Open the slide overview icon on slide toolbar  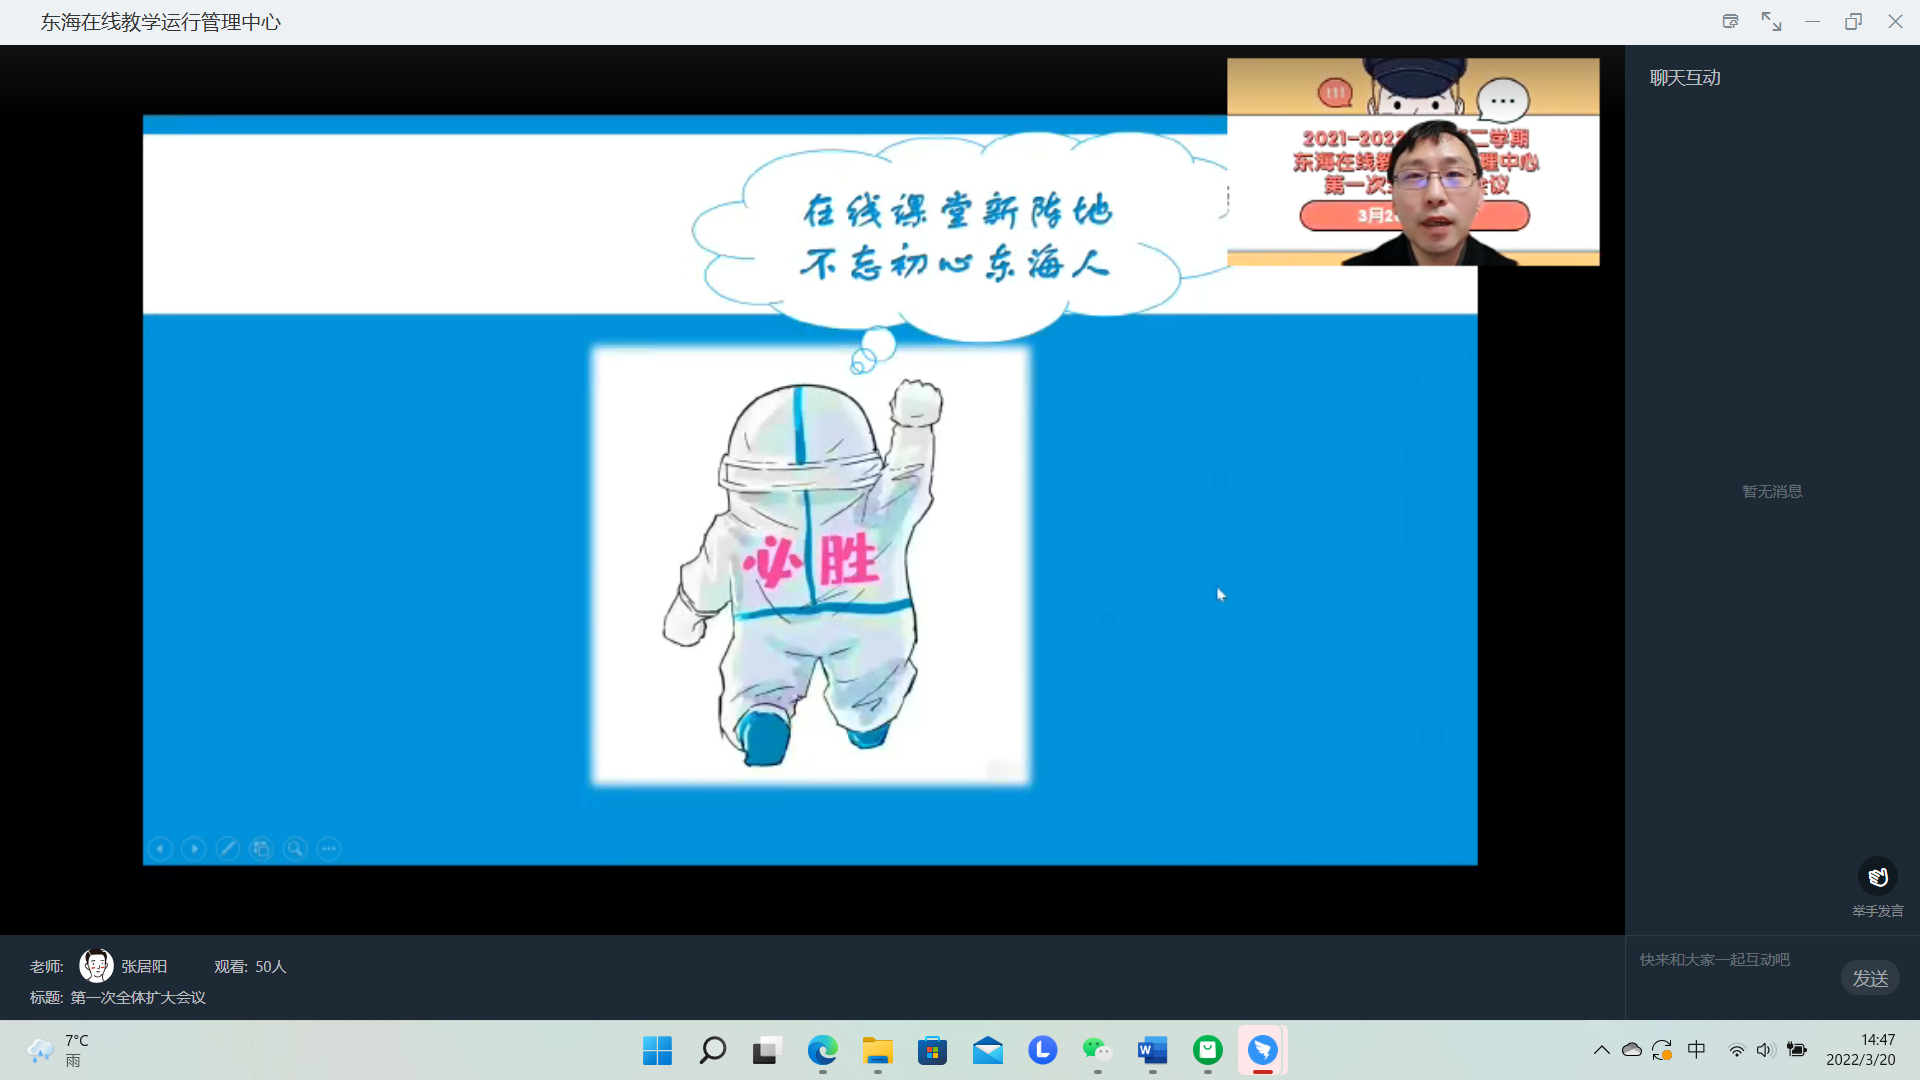pos(261,849)
